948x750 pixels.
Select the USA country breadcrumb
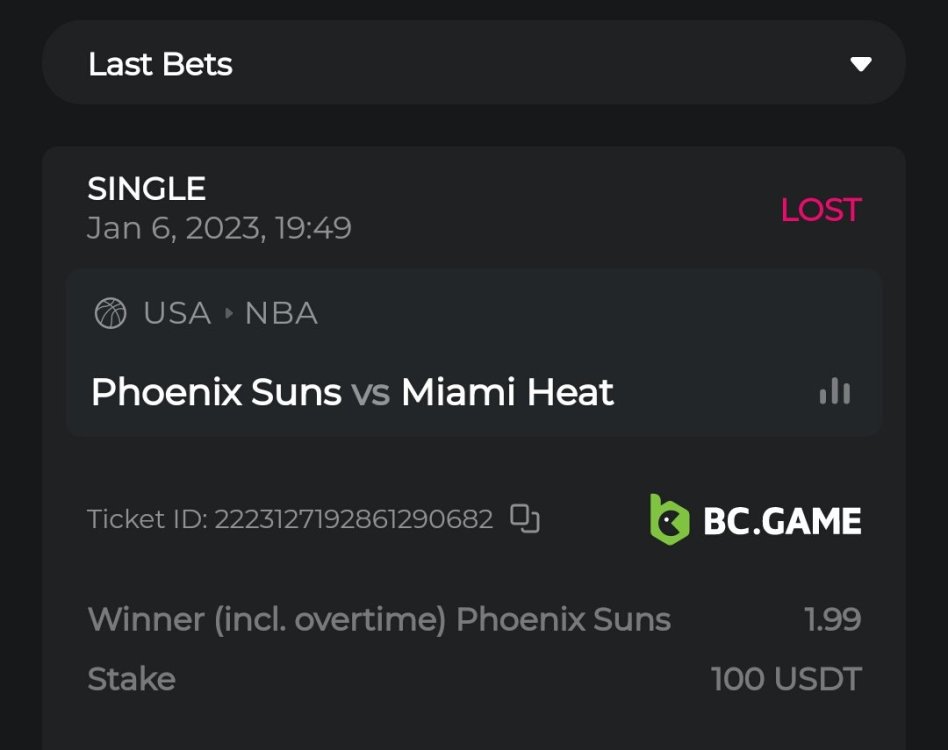click(x=177, y=314)
